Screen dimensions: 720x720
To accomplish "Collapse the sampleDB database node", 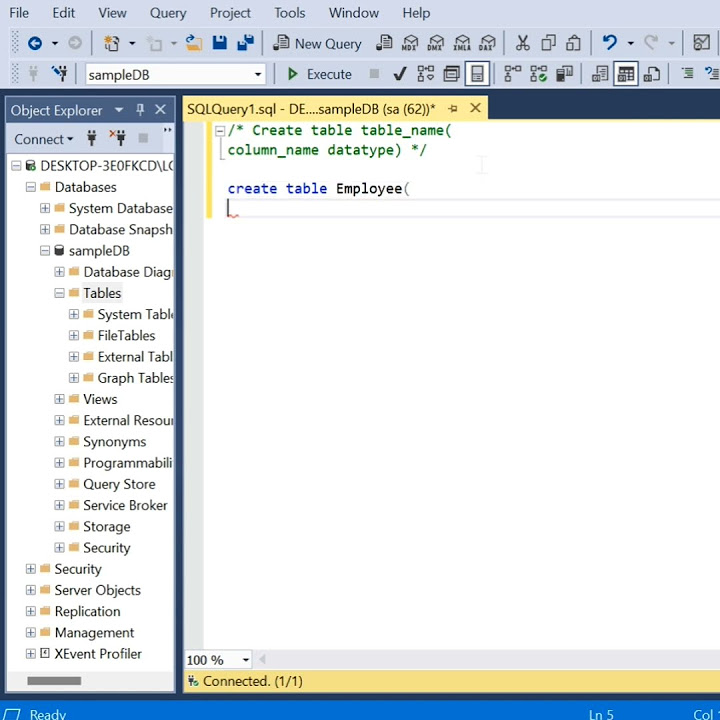I will (x=45, y=251).
